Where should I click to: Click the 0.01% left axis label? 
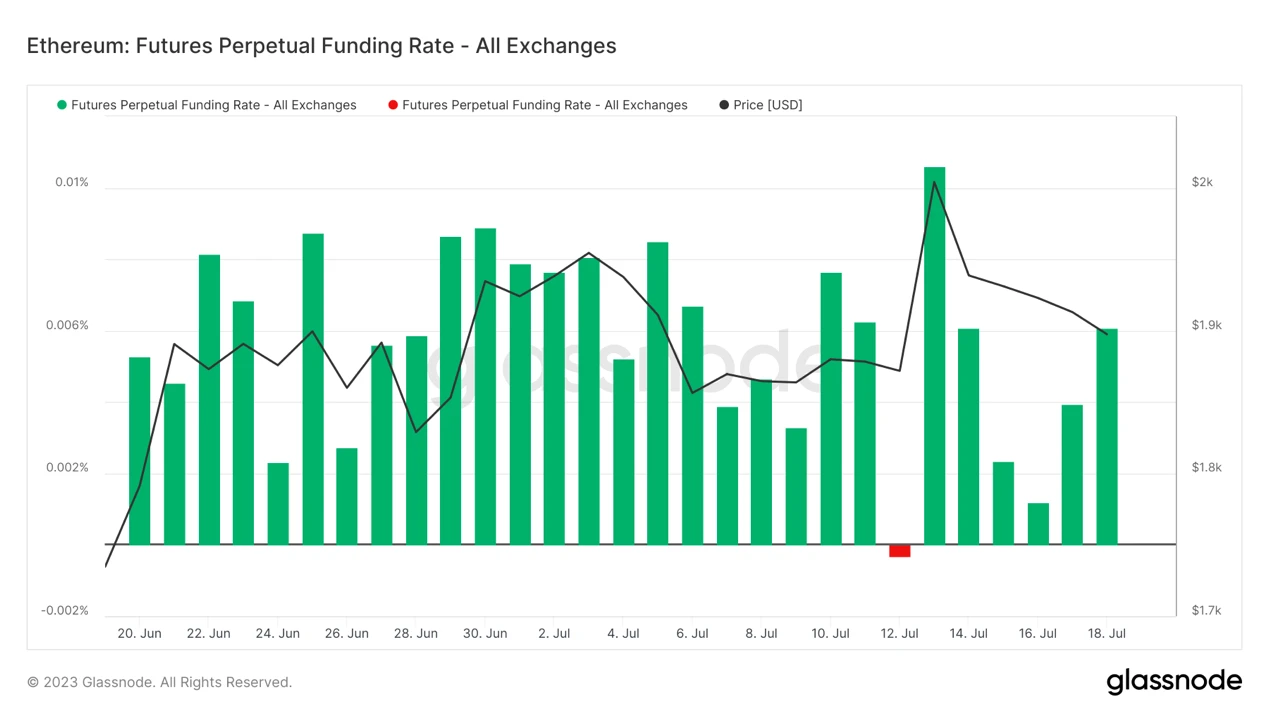pos(71,182)
